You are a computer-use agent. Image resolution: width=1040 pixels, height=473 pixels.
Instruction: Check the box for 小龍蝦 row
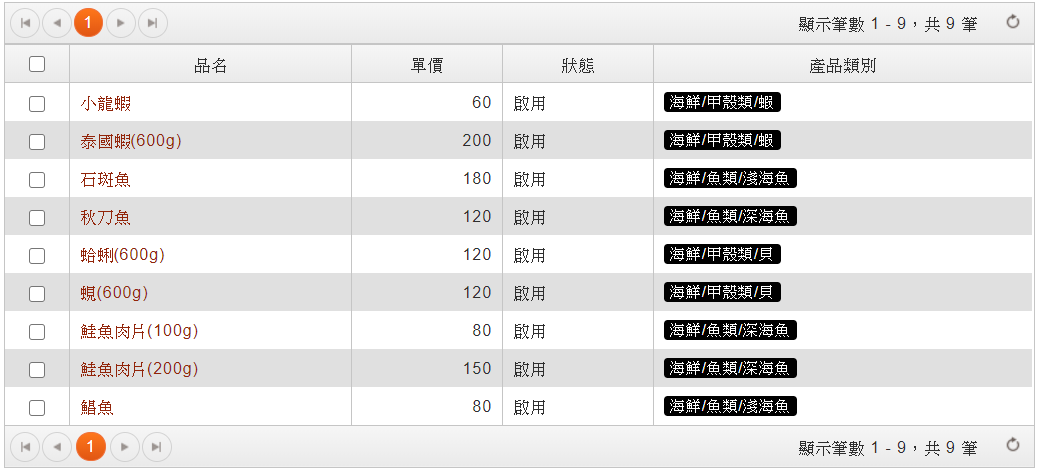[37, 103]
